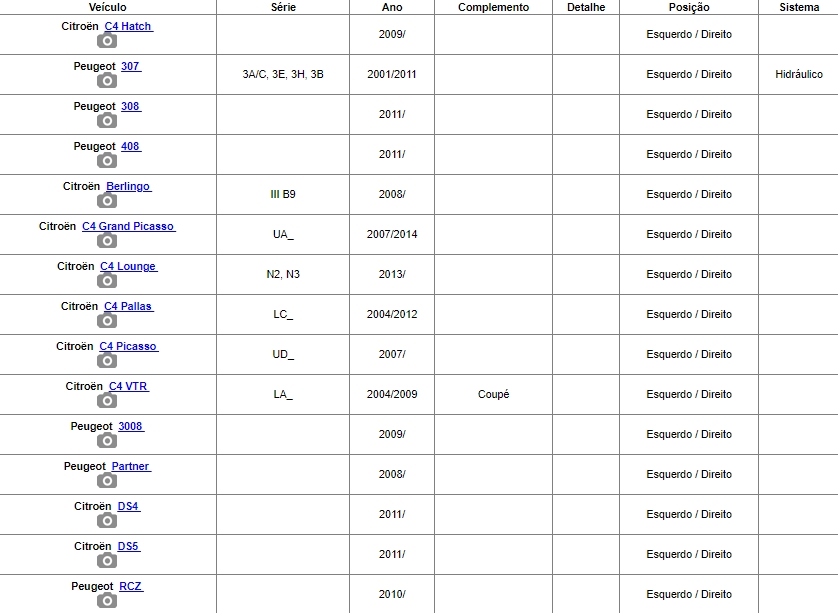The width and height of the screenshot is (838, 613).
Task: Click the year '2008/' in the Berlingo row
Action: click(392, 195)
